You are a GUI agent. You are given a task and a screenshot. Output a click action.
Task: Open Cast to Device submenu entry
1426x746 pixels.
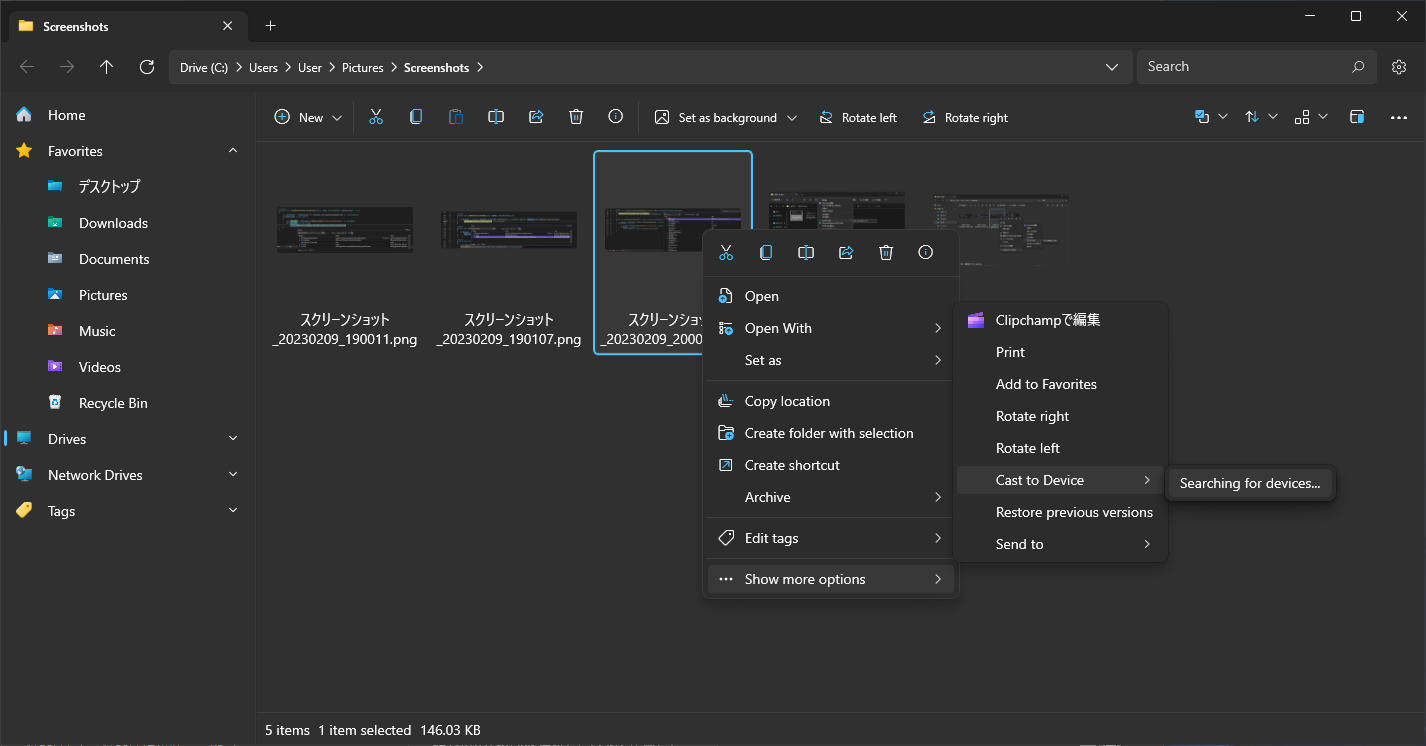point(1040,480)
